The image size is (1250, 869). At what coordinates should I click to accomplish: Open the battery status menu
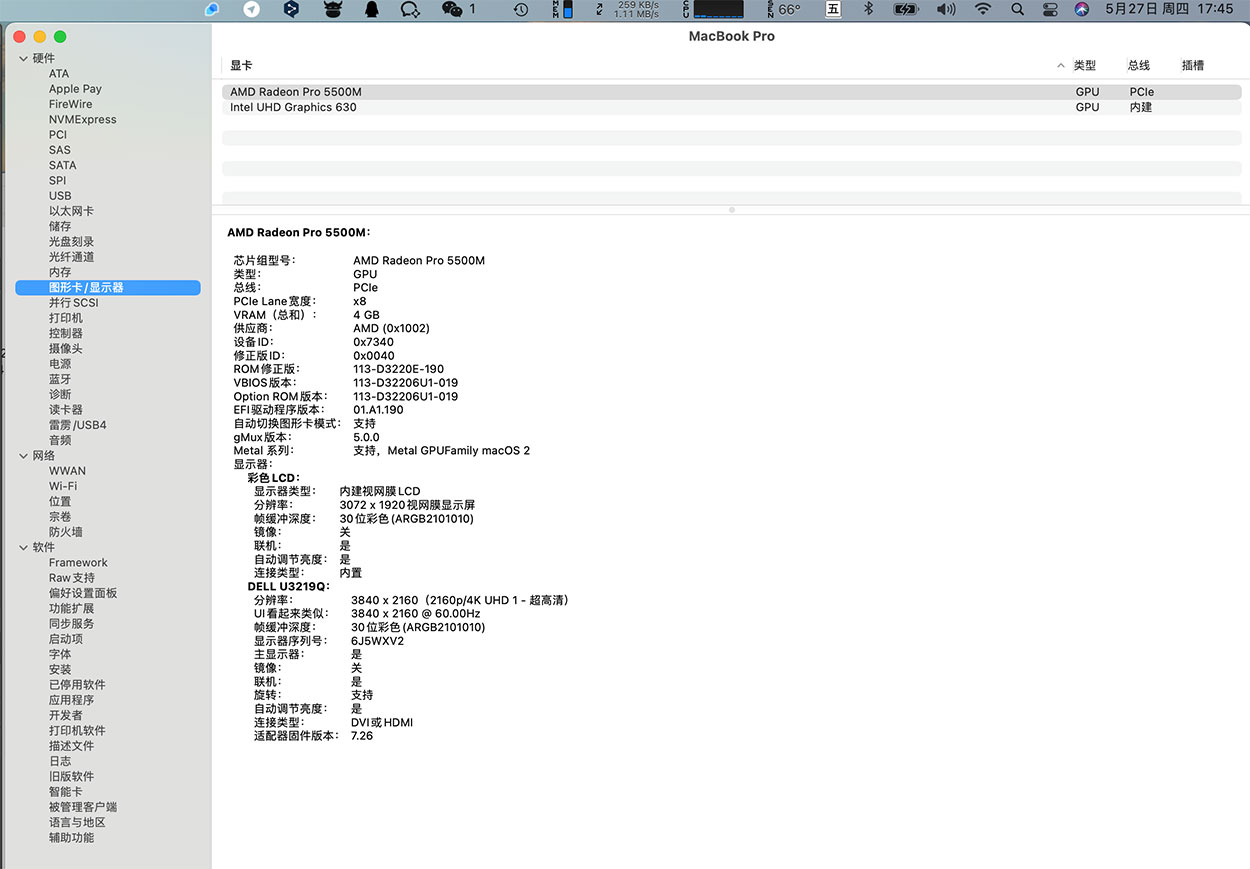[x=905, y=9]
